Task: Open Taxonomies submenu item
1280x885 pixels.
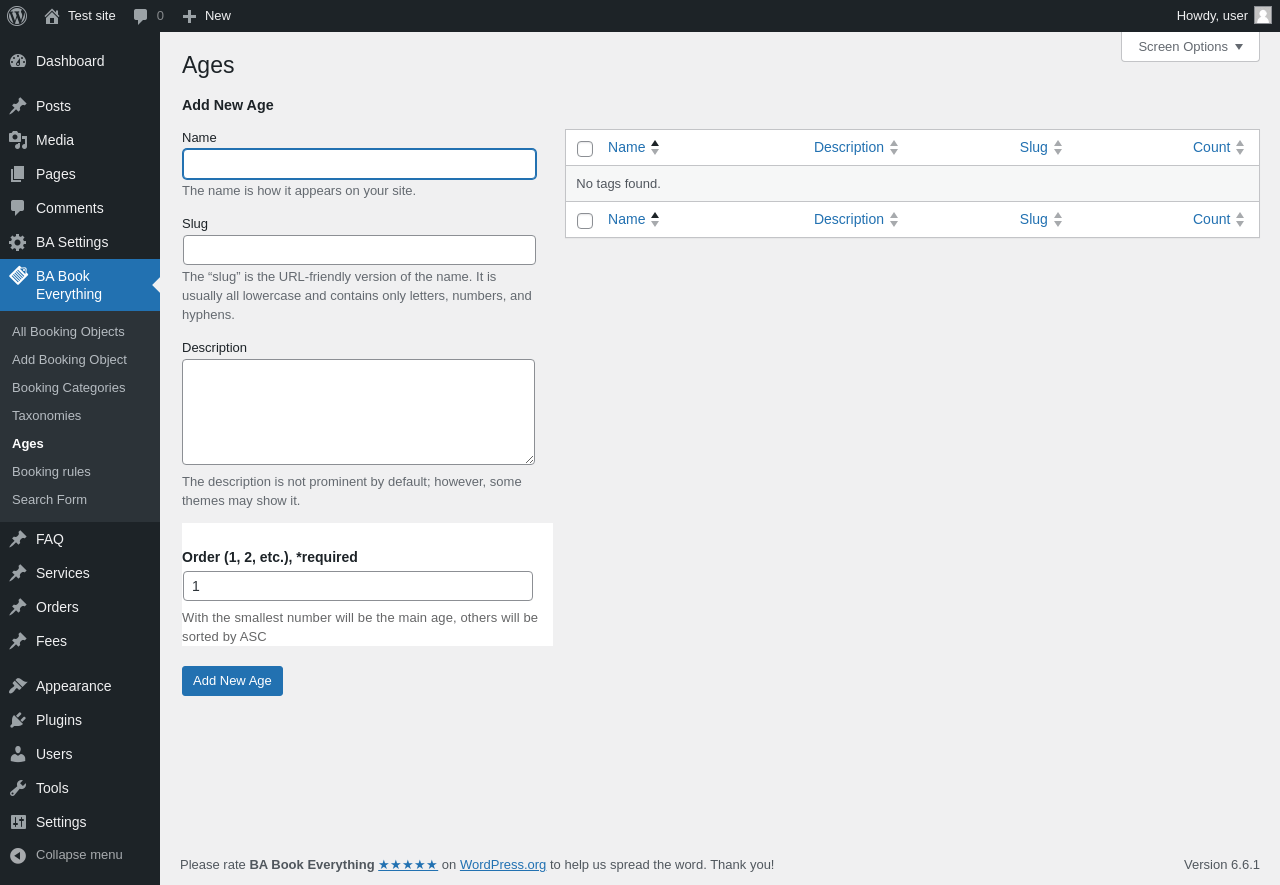Action: pos(80,416)
